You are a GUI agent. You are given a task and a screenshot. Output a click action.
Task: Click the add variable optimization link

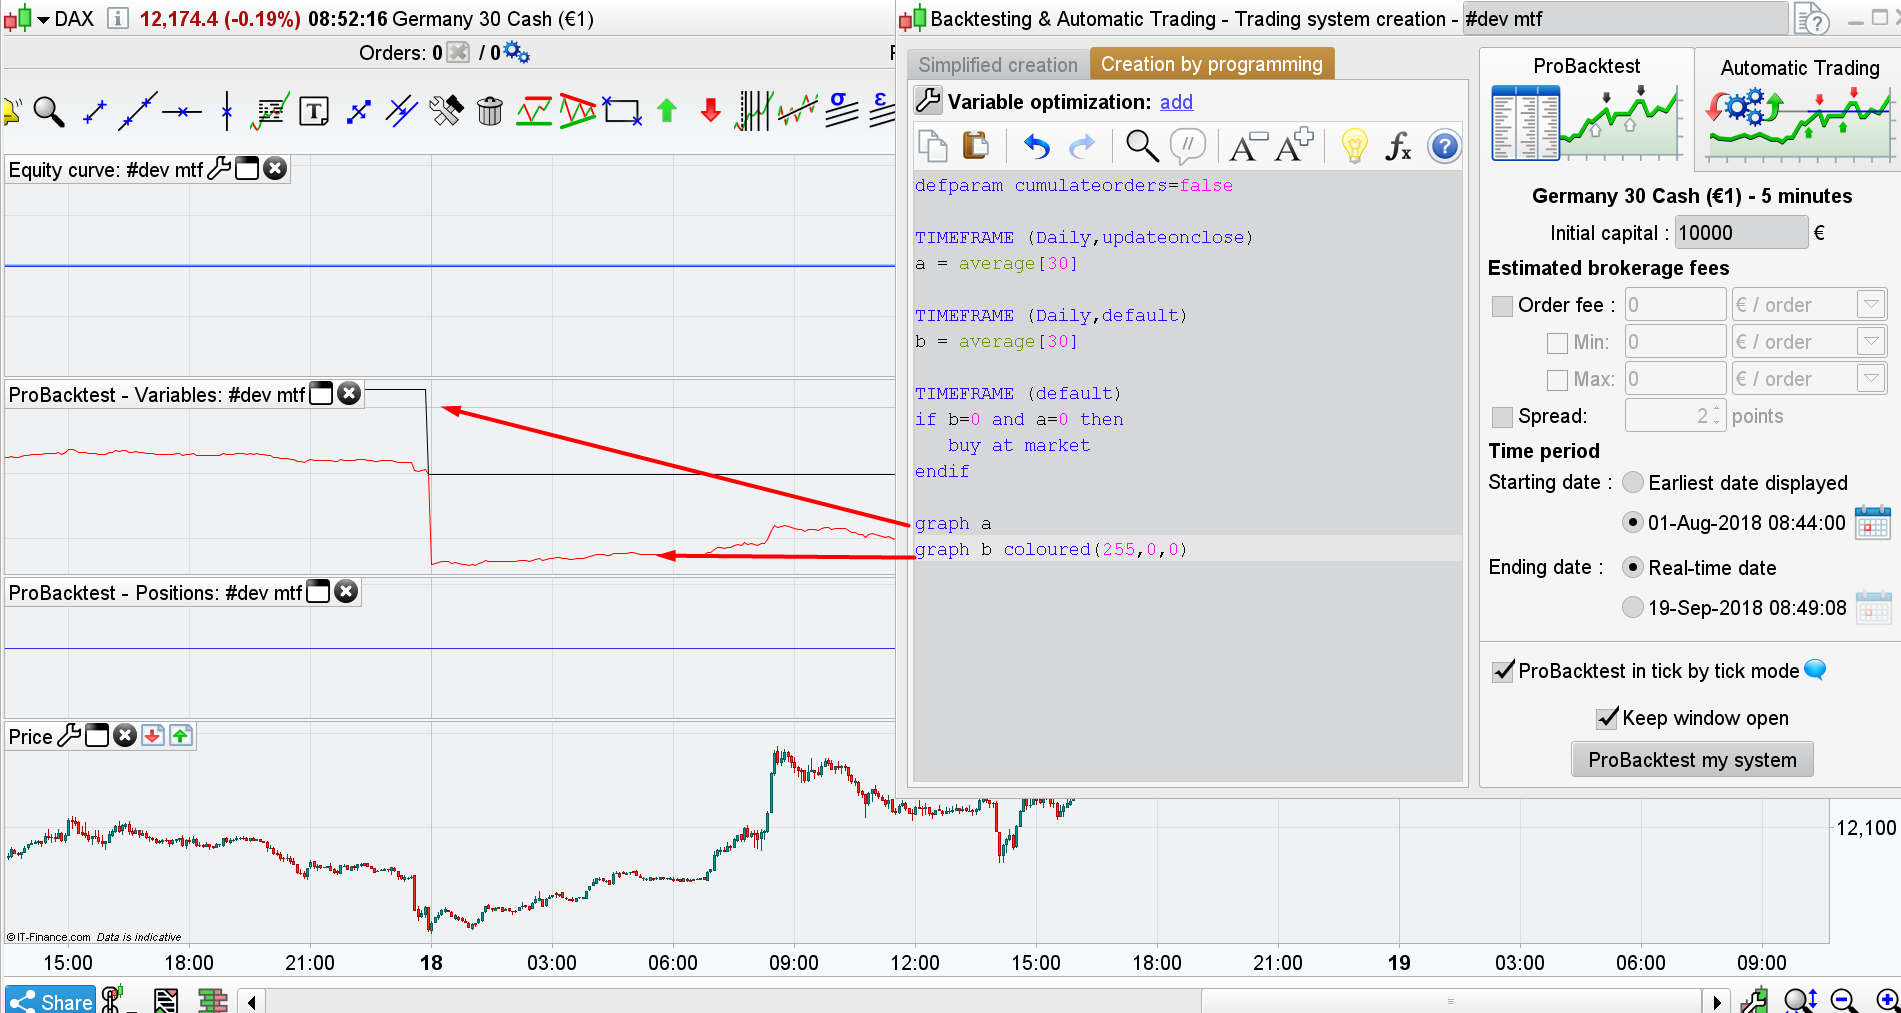[x=1176, y=102]
